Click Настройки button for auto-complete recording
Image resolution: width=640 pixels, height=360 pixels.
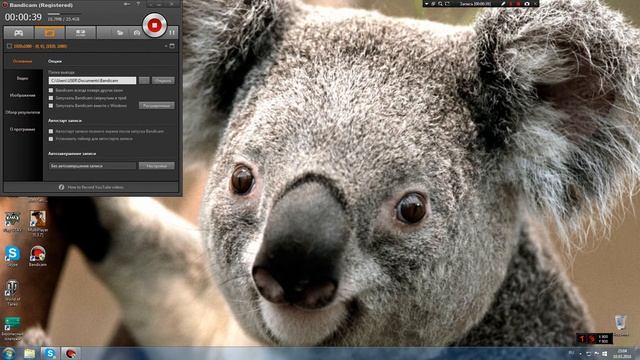(157, 166)
